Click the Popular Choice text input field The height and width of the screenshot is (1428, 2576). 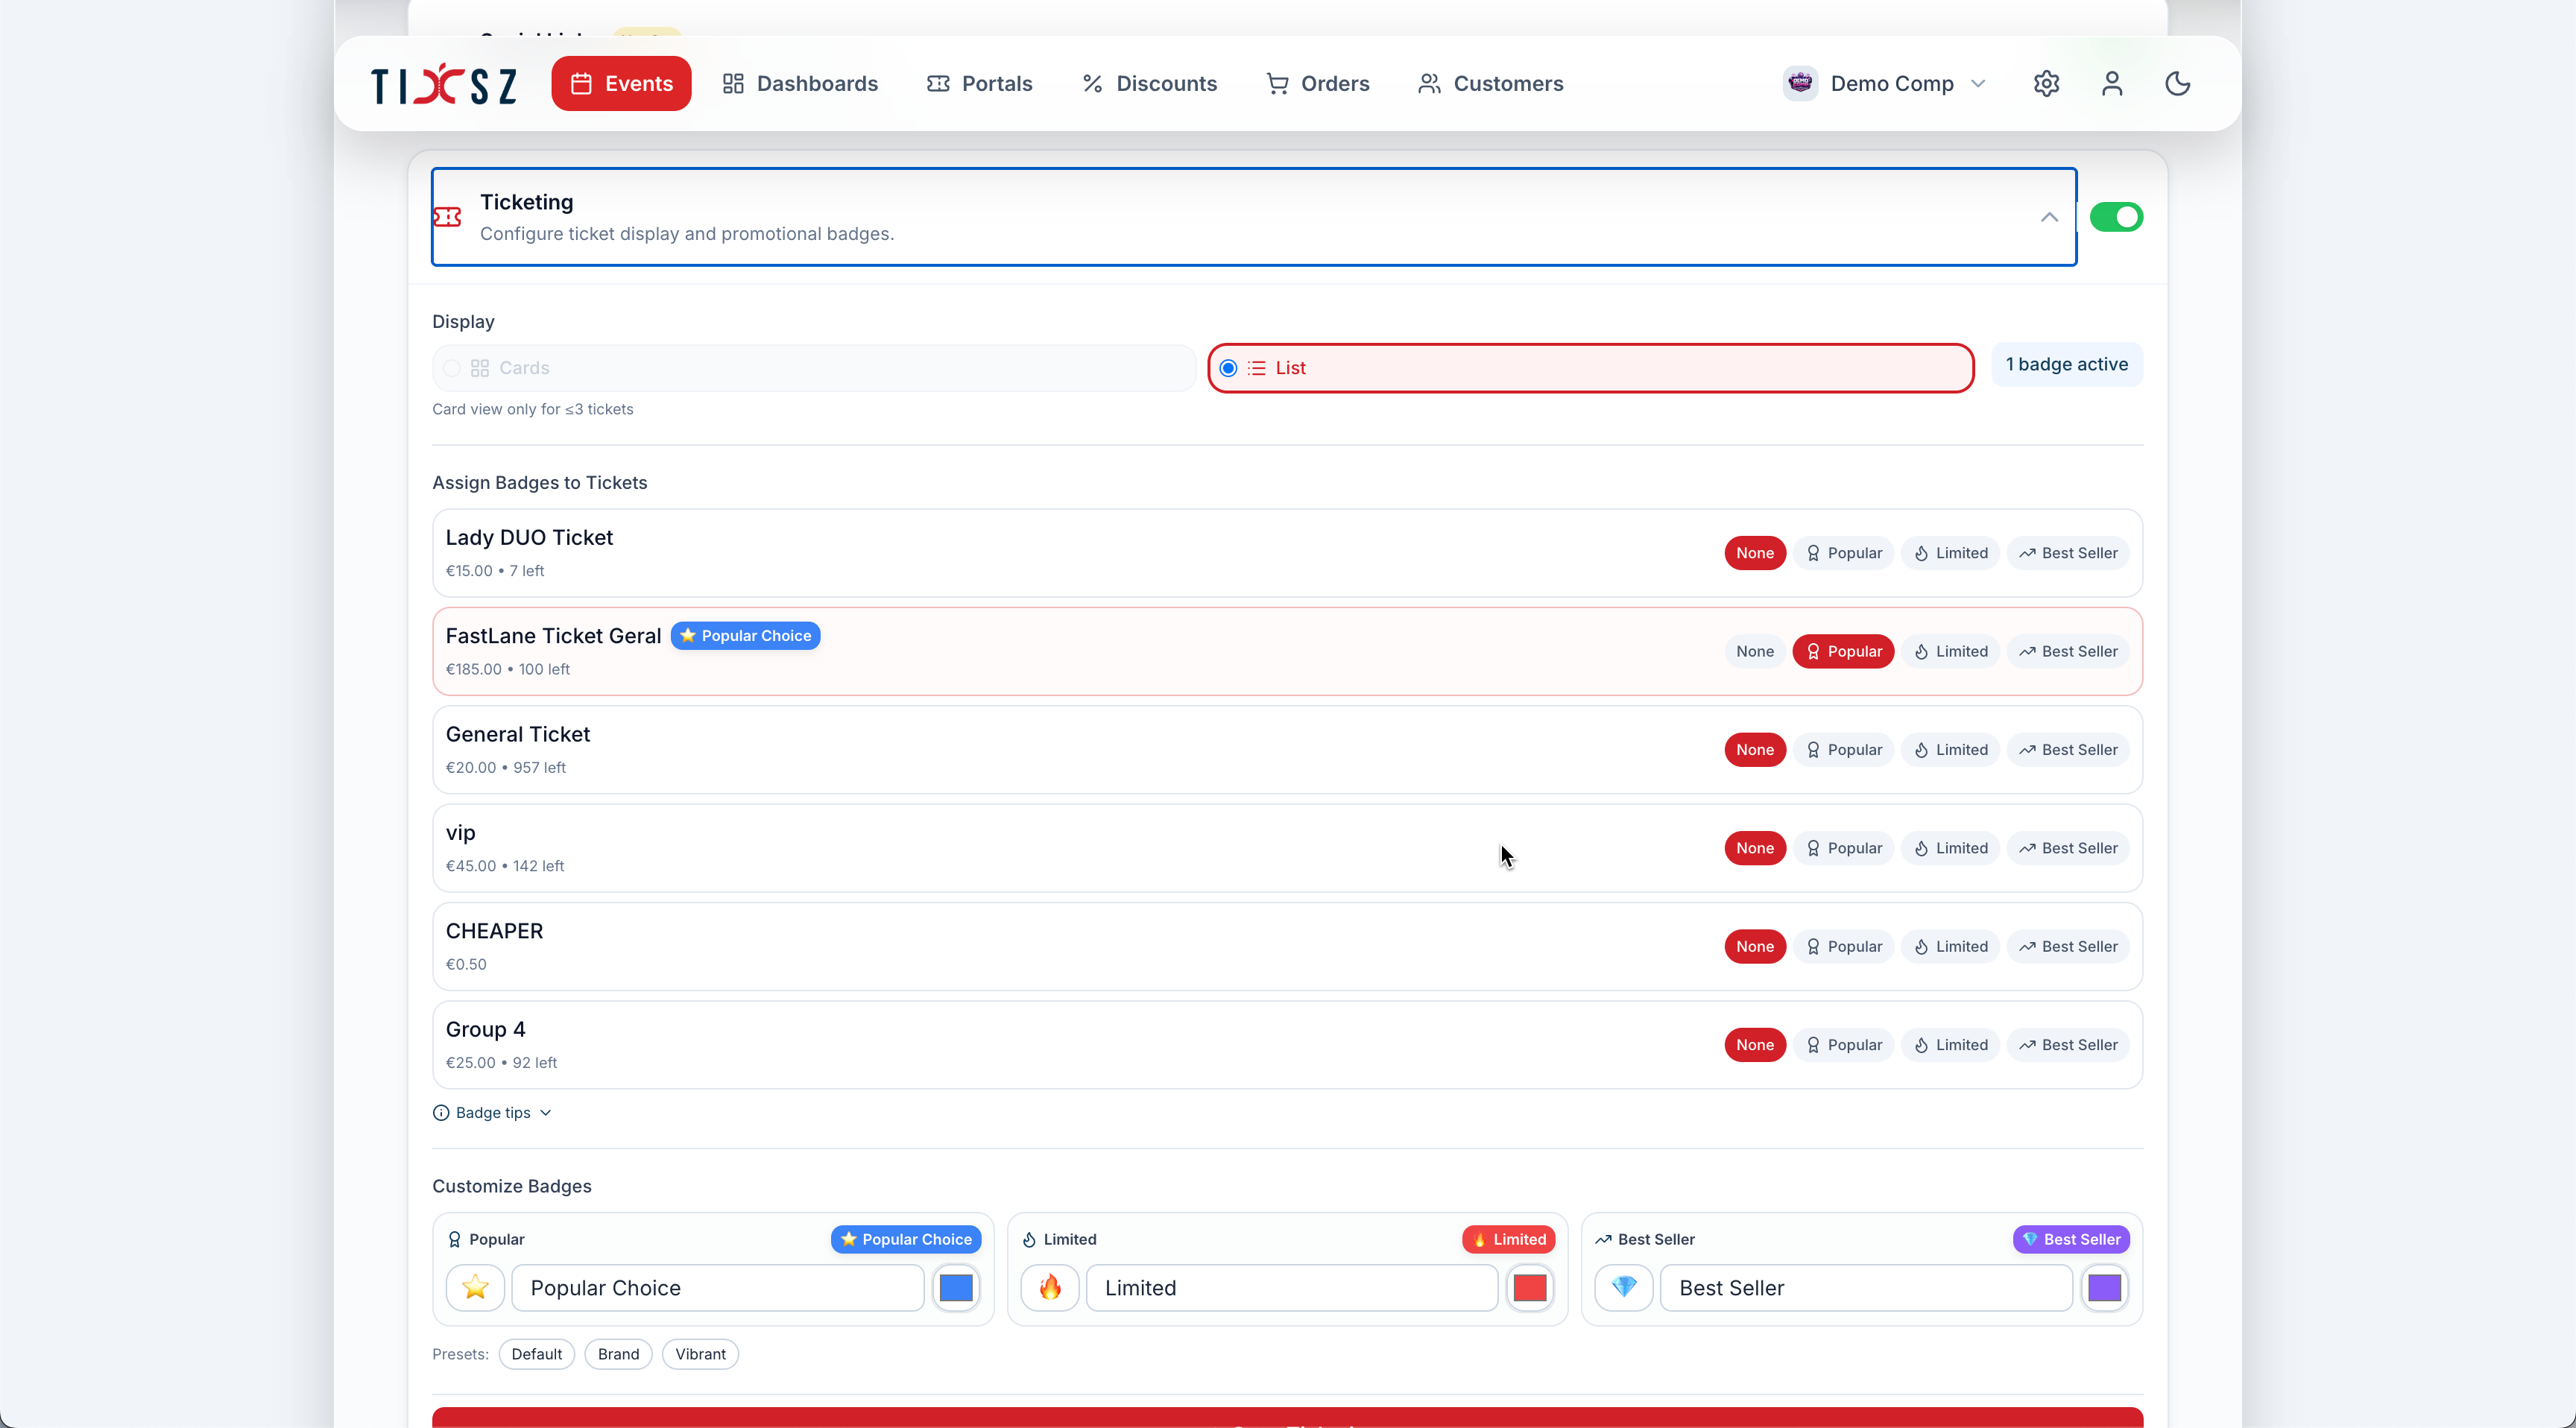click(719, 1288)
